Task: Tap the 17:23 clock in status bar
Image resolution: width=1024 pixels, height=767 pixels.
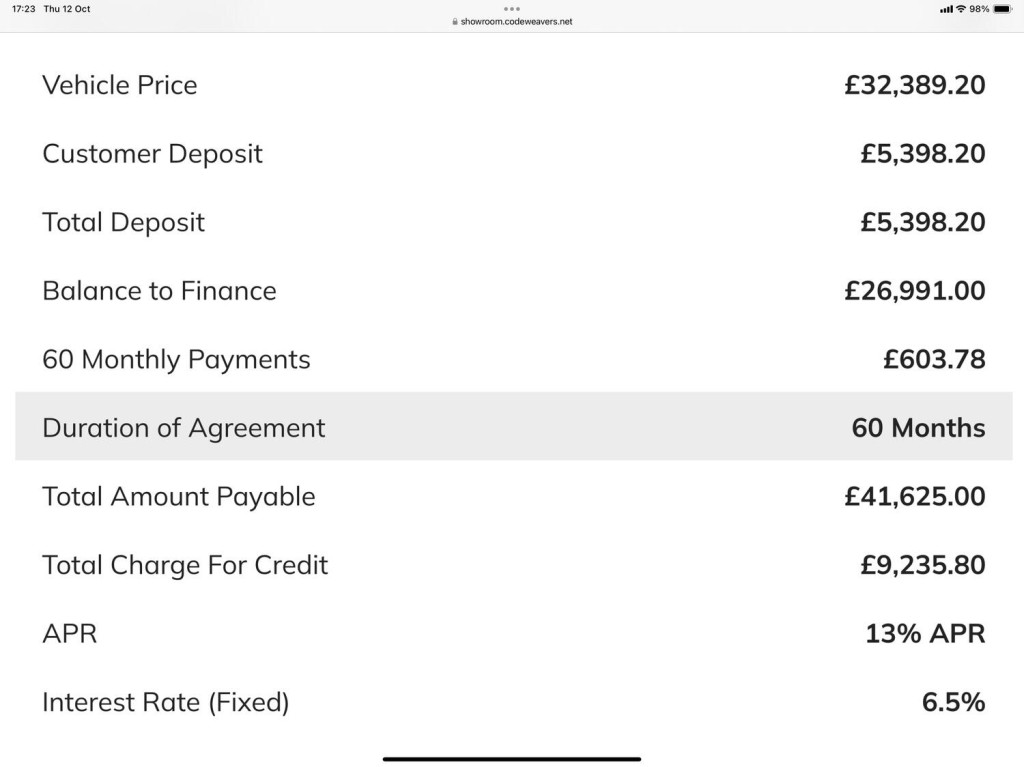Action: click(x=24, y=9)
